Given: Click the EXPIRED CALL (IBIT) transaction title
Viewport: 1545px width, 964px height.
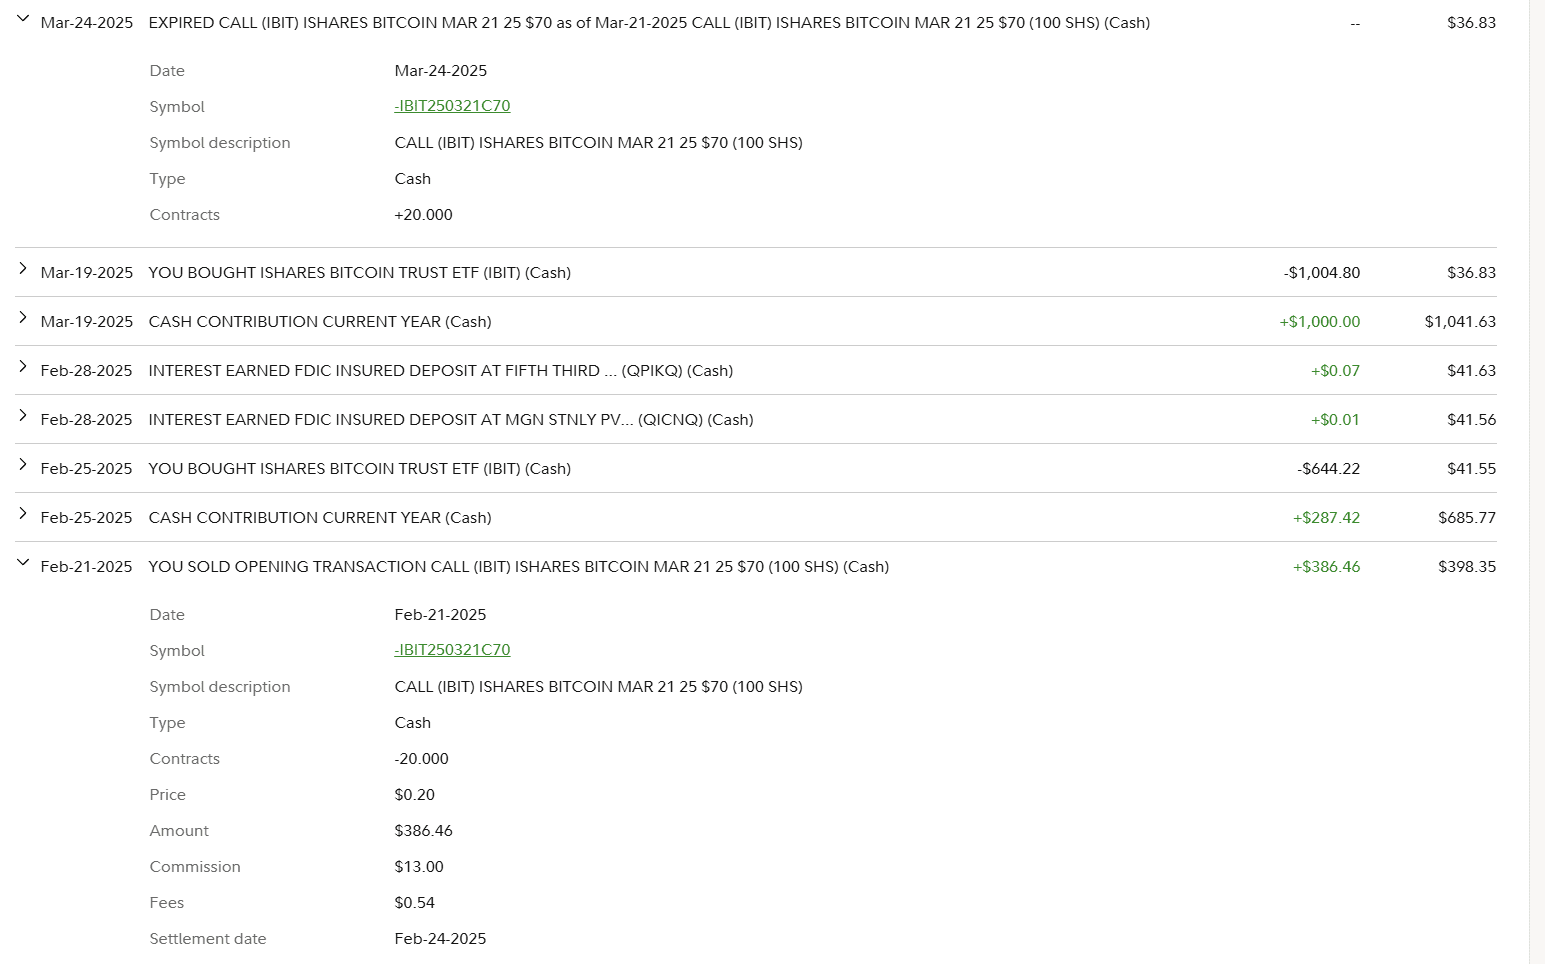Looking at the screenshot, I should tap(648, 23).
